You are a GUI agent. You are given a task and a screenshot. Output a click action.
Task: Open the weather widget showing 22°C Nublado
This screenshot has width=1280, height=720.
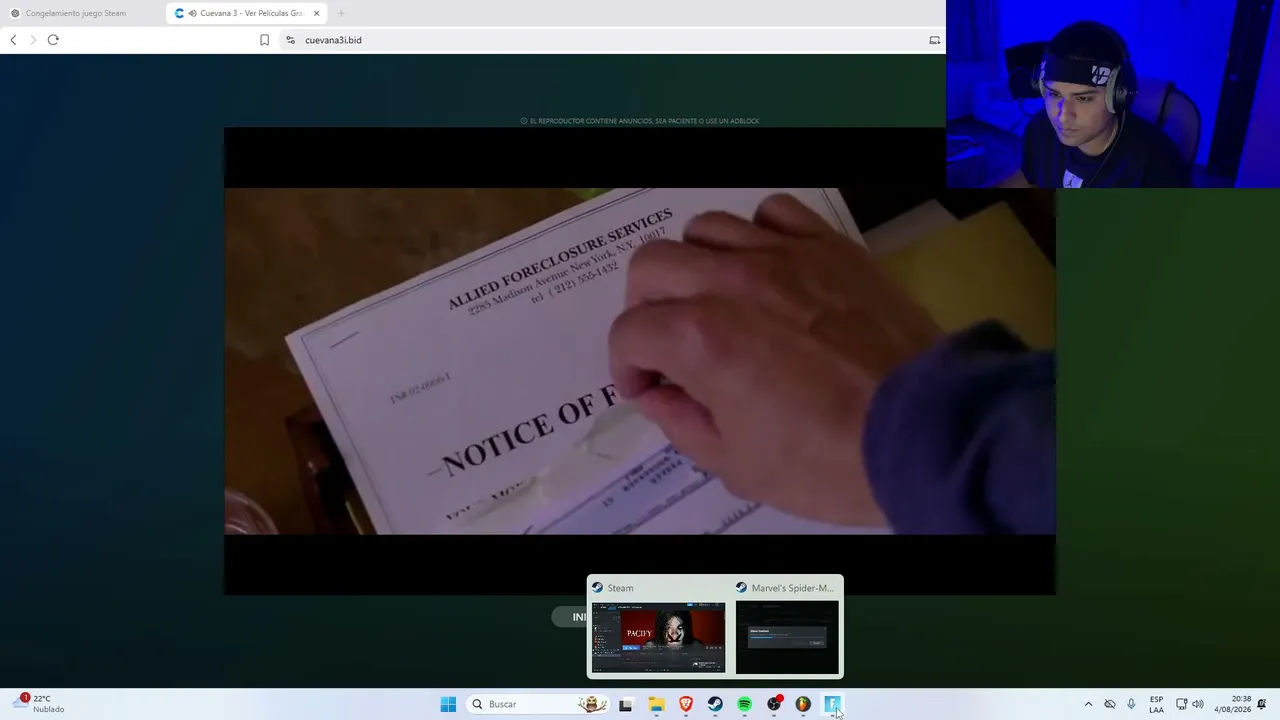[x=40, y=704]
